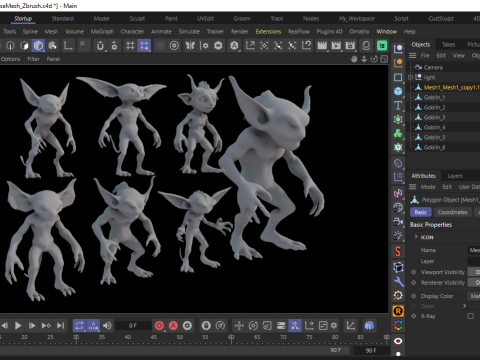Screen dimensions: 480x360
Task: Expand the Color row arrow
Action: click(464, 306)
